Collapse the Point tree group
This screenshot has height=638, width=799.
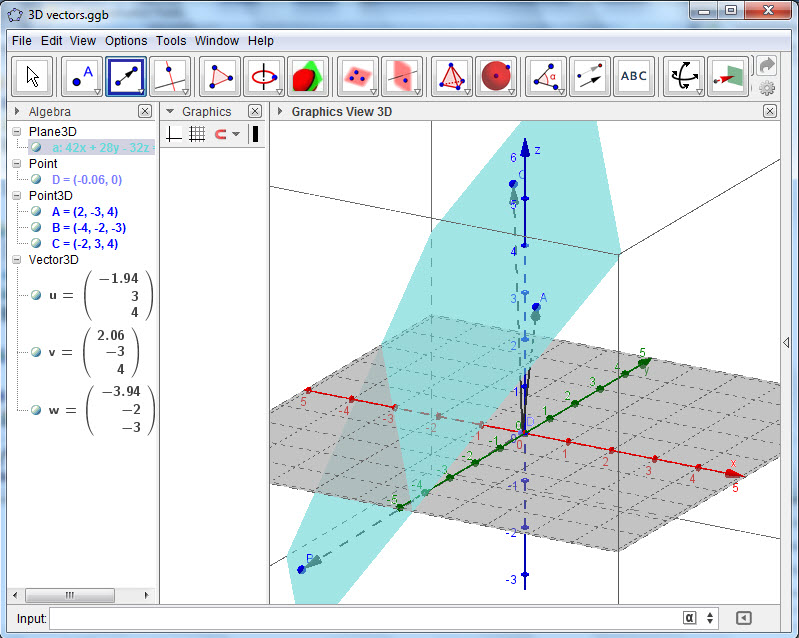coord(17,164)
